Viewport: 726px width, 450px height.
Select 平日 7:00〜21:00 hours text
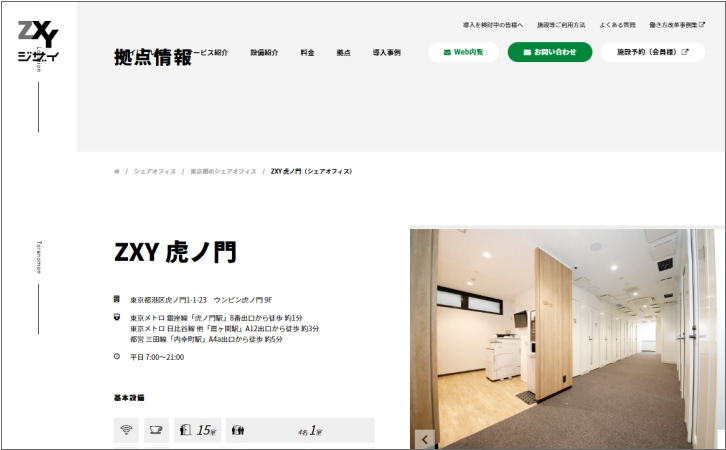(x=157, y=357)
